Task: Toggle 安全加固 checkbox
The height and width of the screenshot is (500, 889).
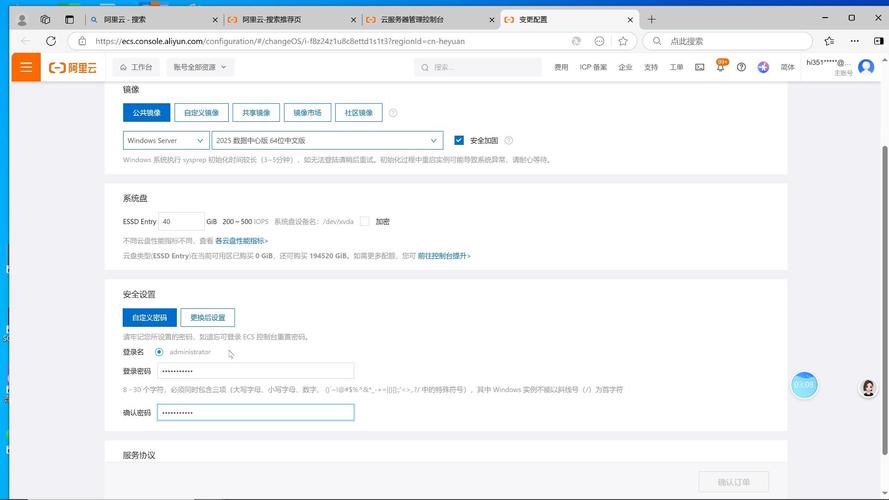Action: 459,140
